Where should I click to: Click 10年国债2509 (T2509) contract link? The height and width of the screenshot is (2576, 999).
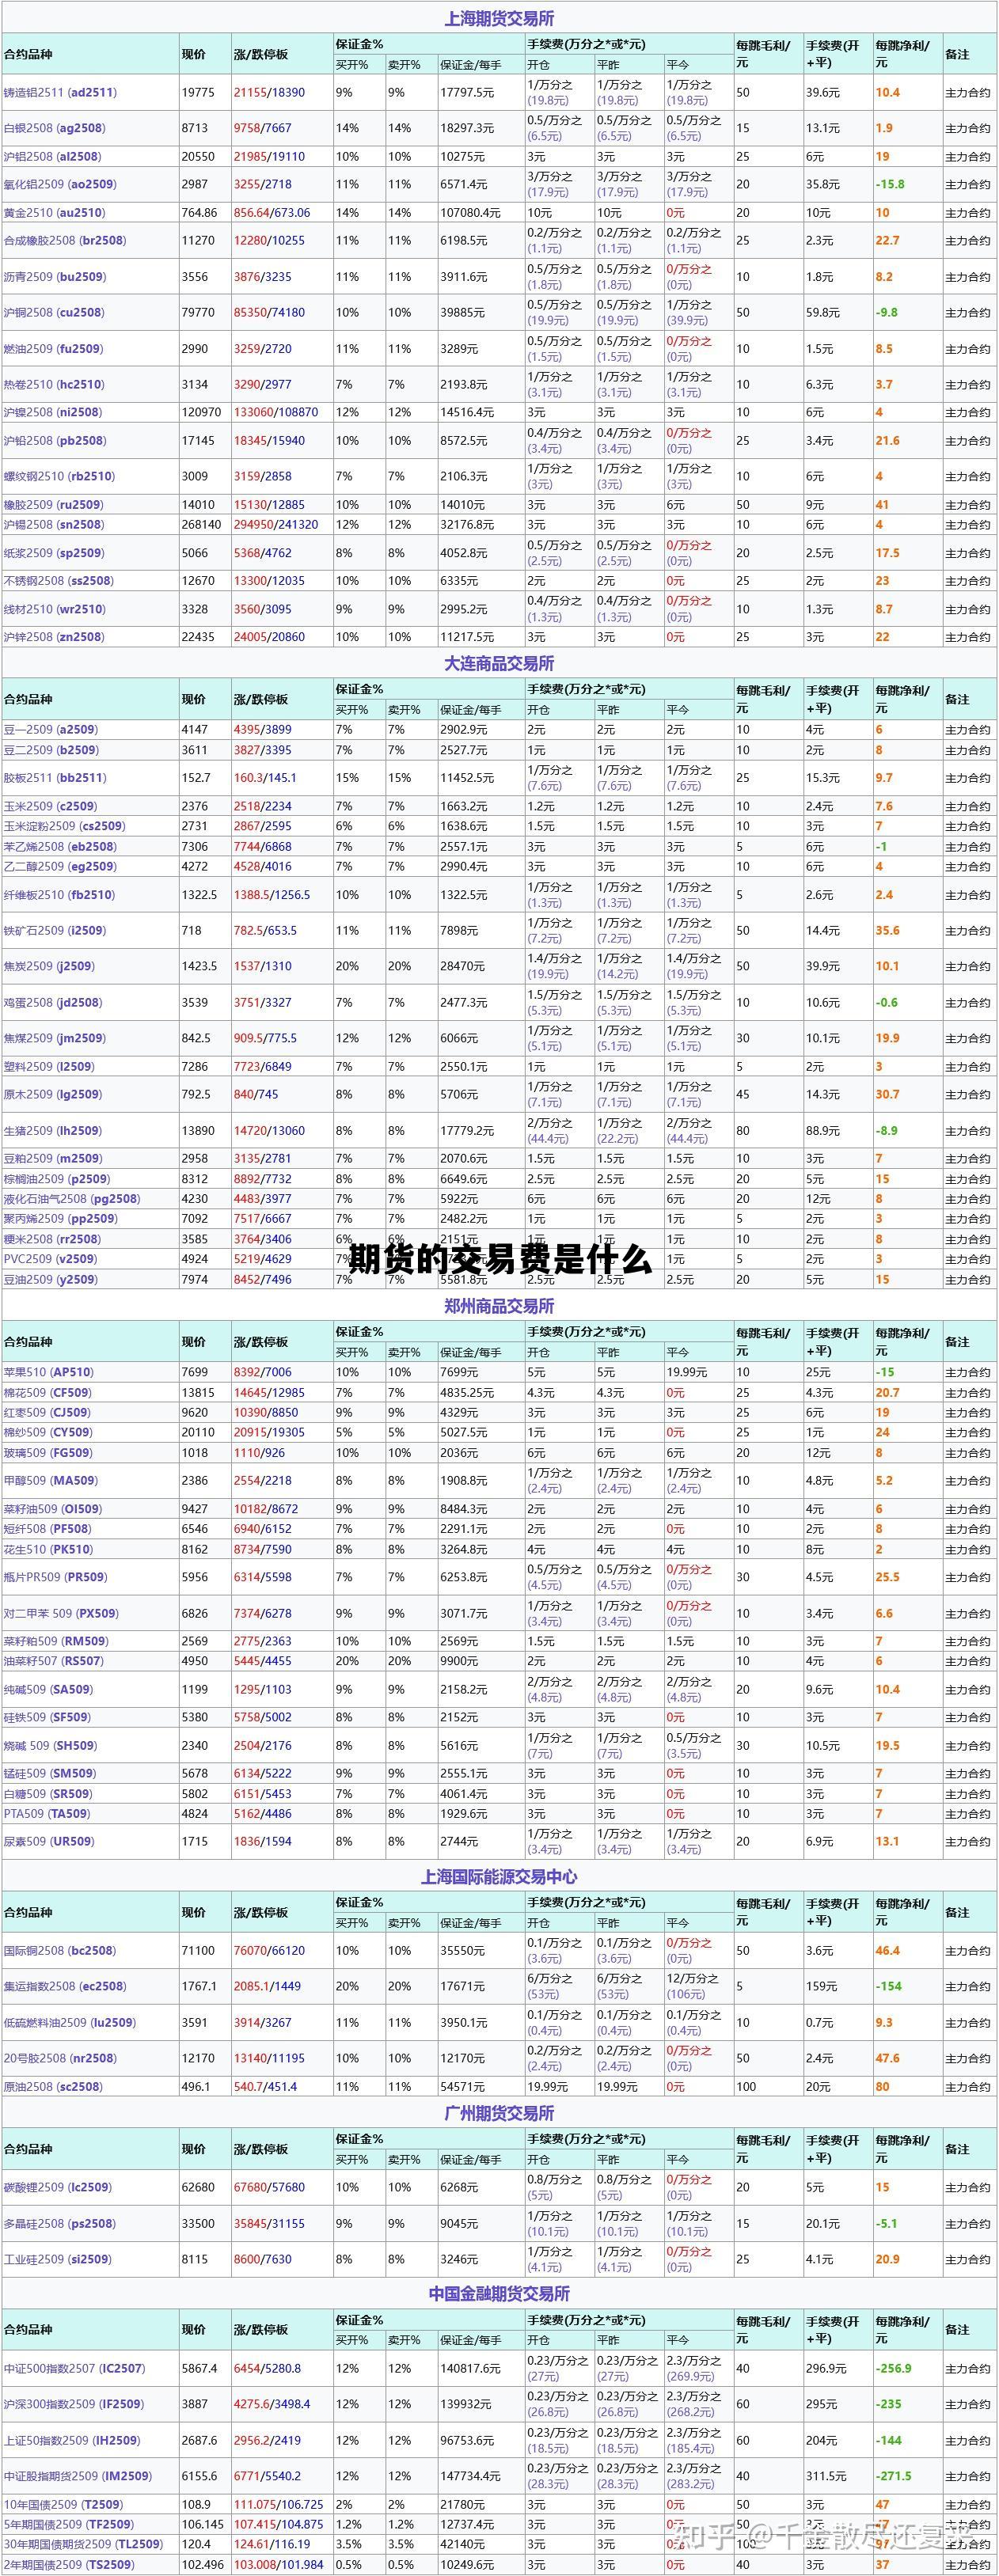tap(63, 2504)
